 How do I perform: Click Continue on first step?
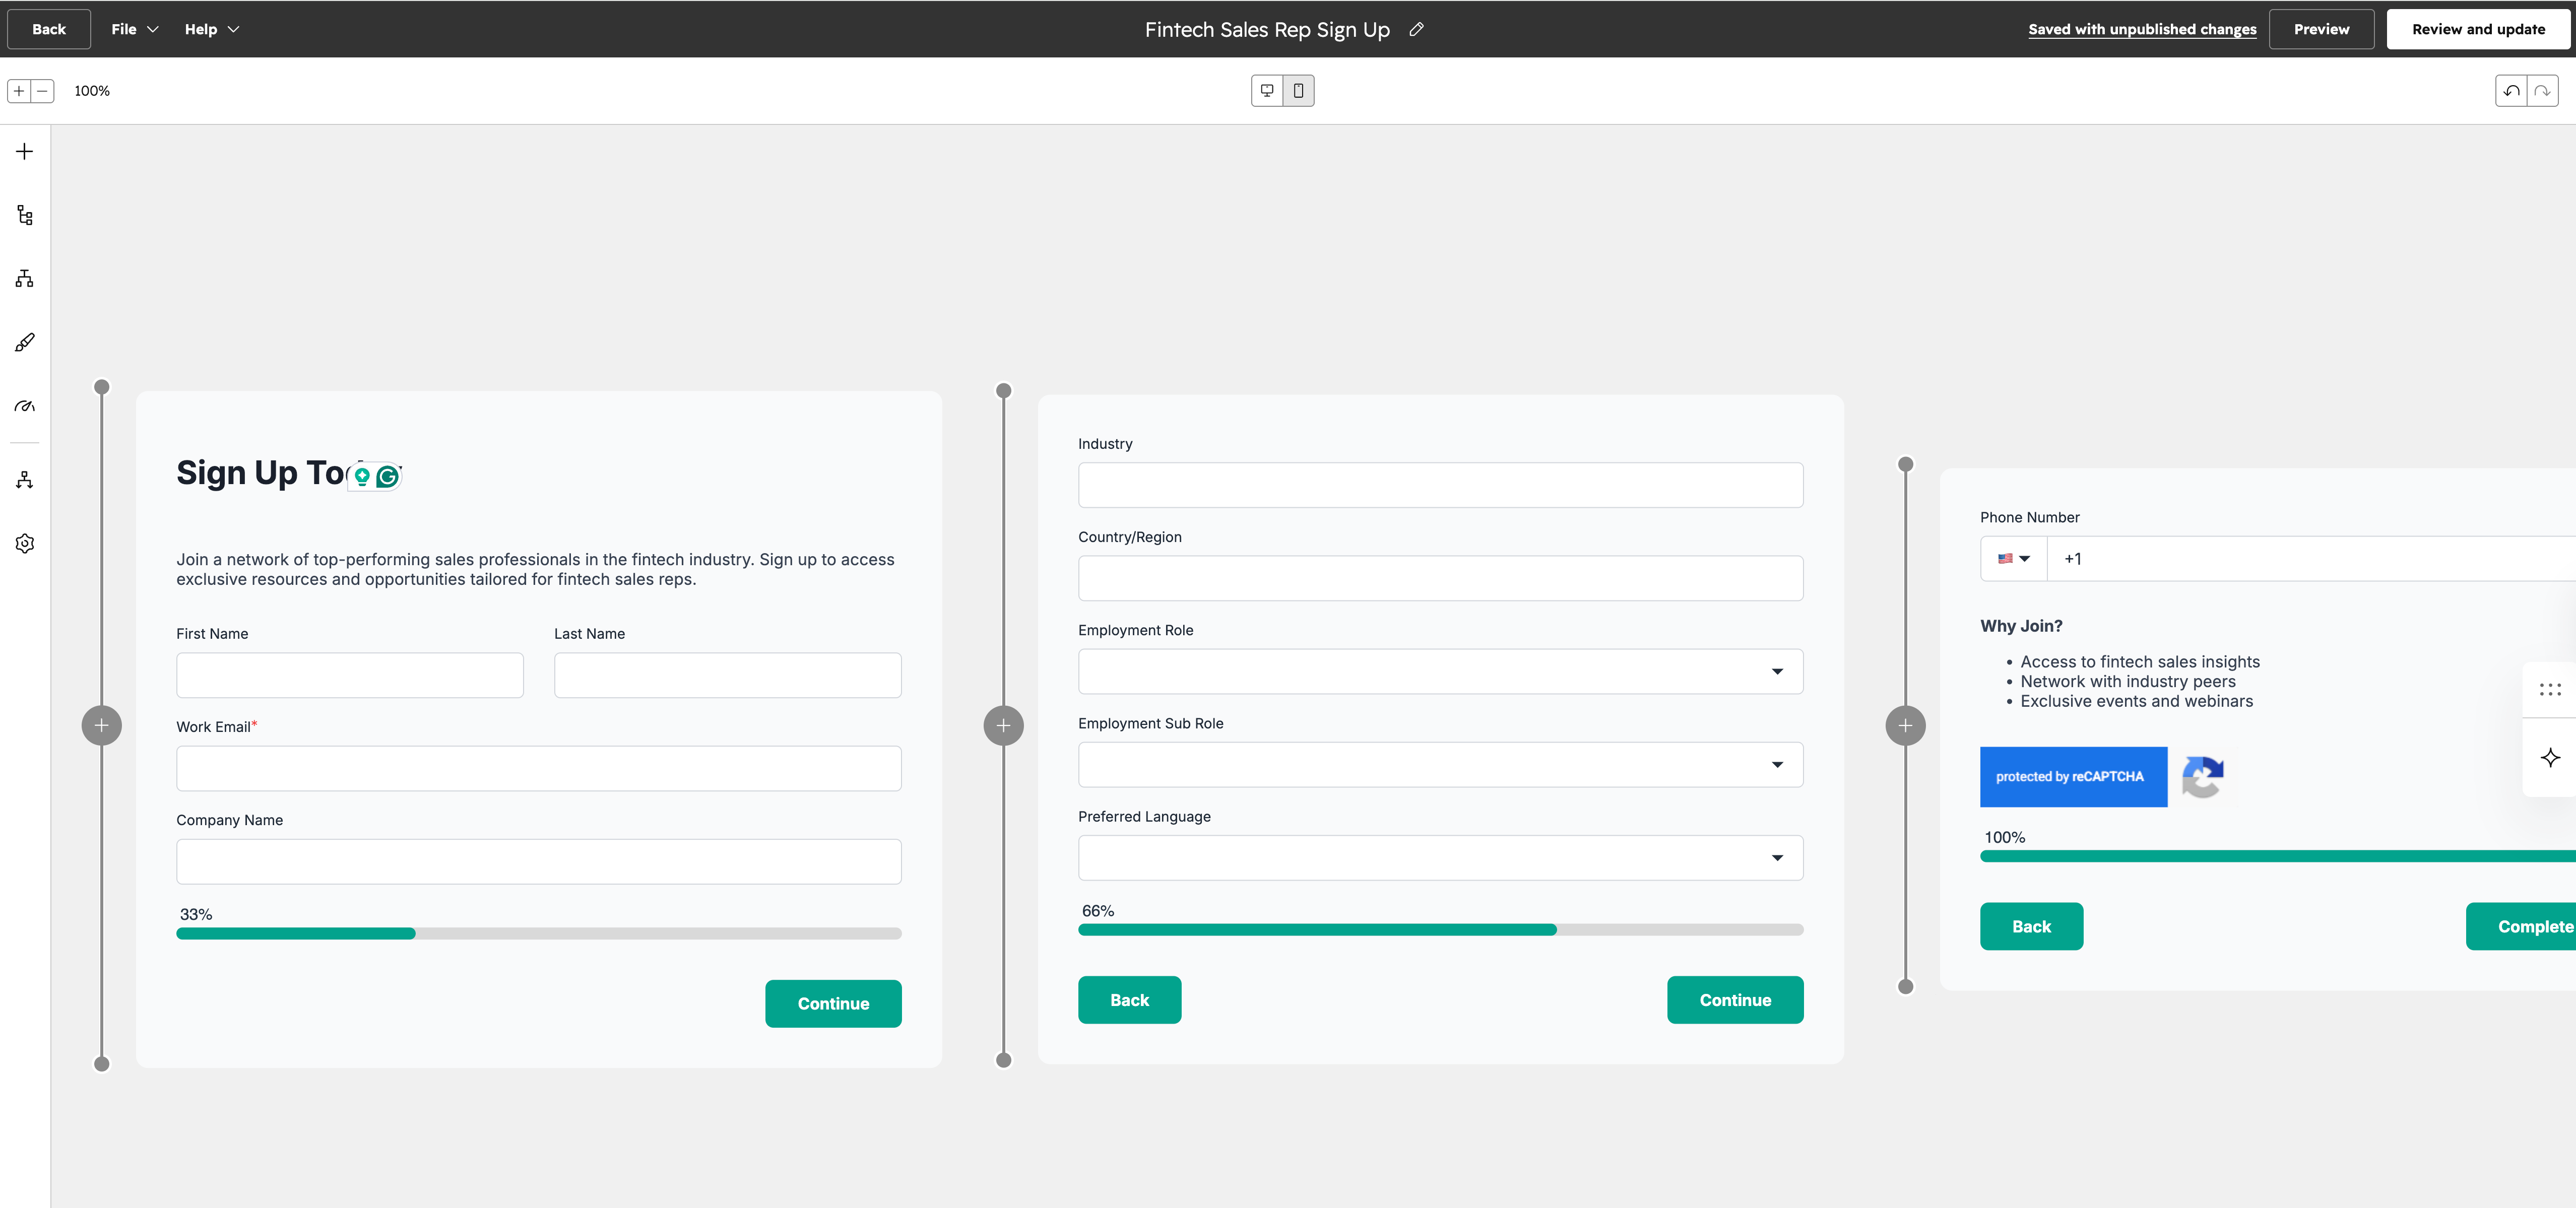[833, 1004]
